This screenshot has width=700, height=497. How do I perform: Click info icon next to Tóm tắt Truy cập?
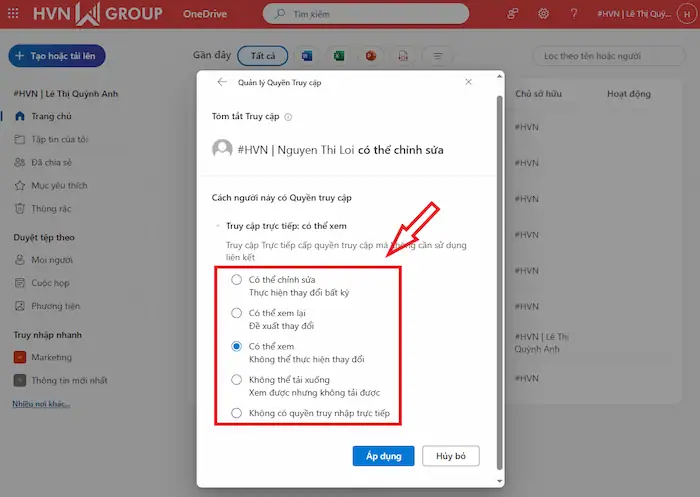[288, 117]
